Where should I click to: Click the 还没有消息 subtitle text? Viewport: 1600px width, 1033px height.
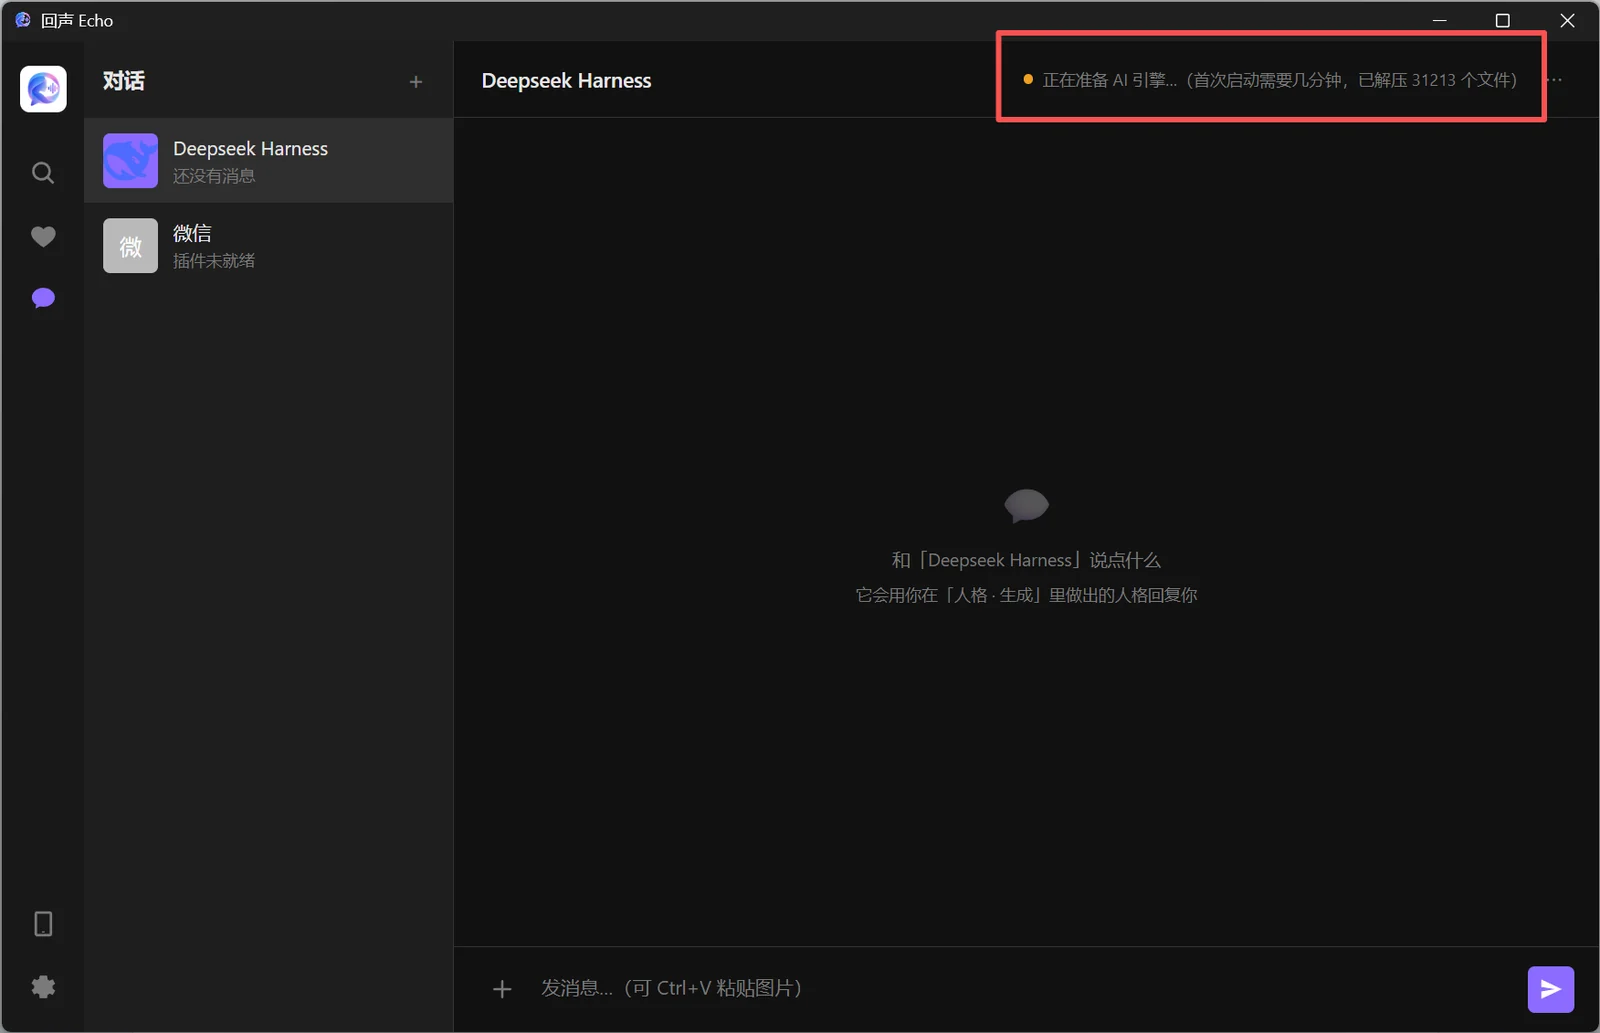point(214,176)
